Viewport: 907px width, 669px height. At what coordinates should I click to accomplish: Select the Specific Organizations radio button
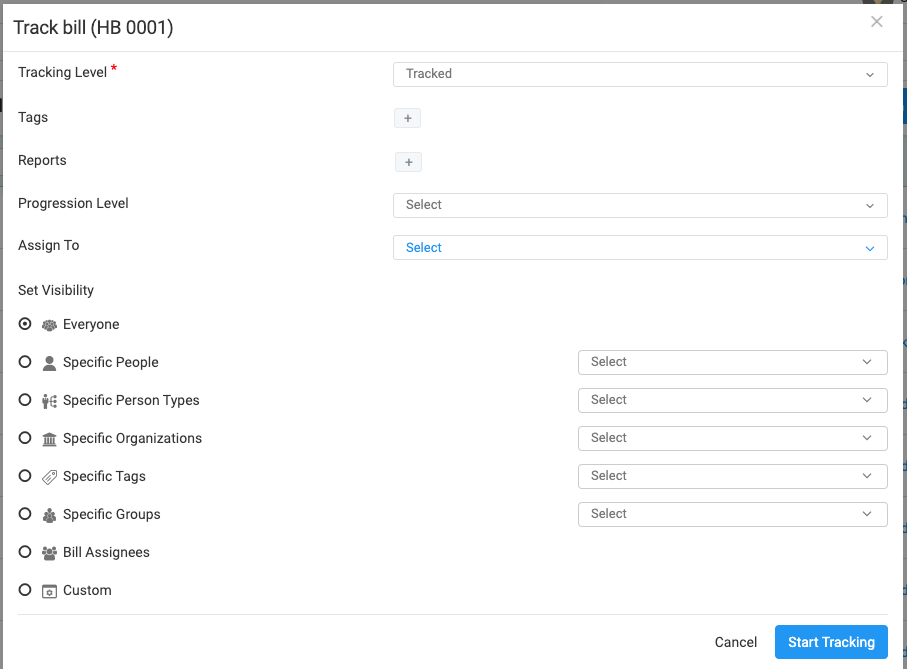(x=25, y=438)
